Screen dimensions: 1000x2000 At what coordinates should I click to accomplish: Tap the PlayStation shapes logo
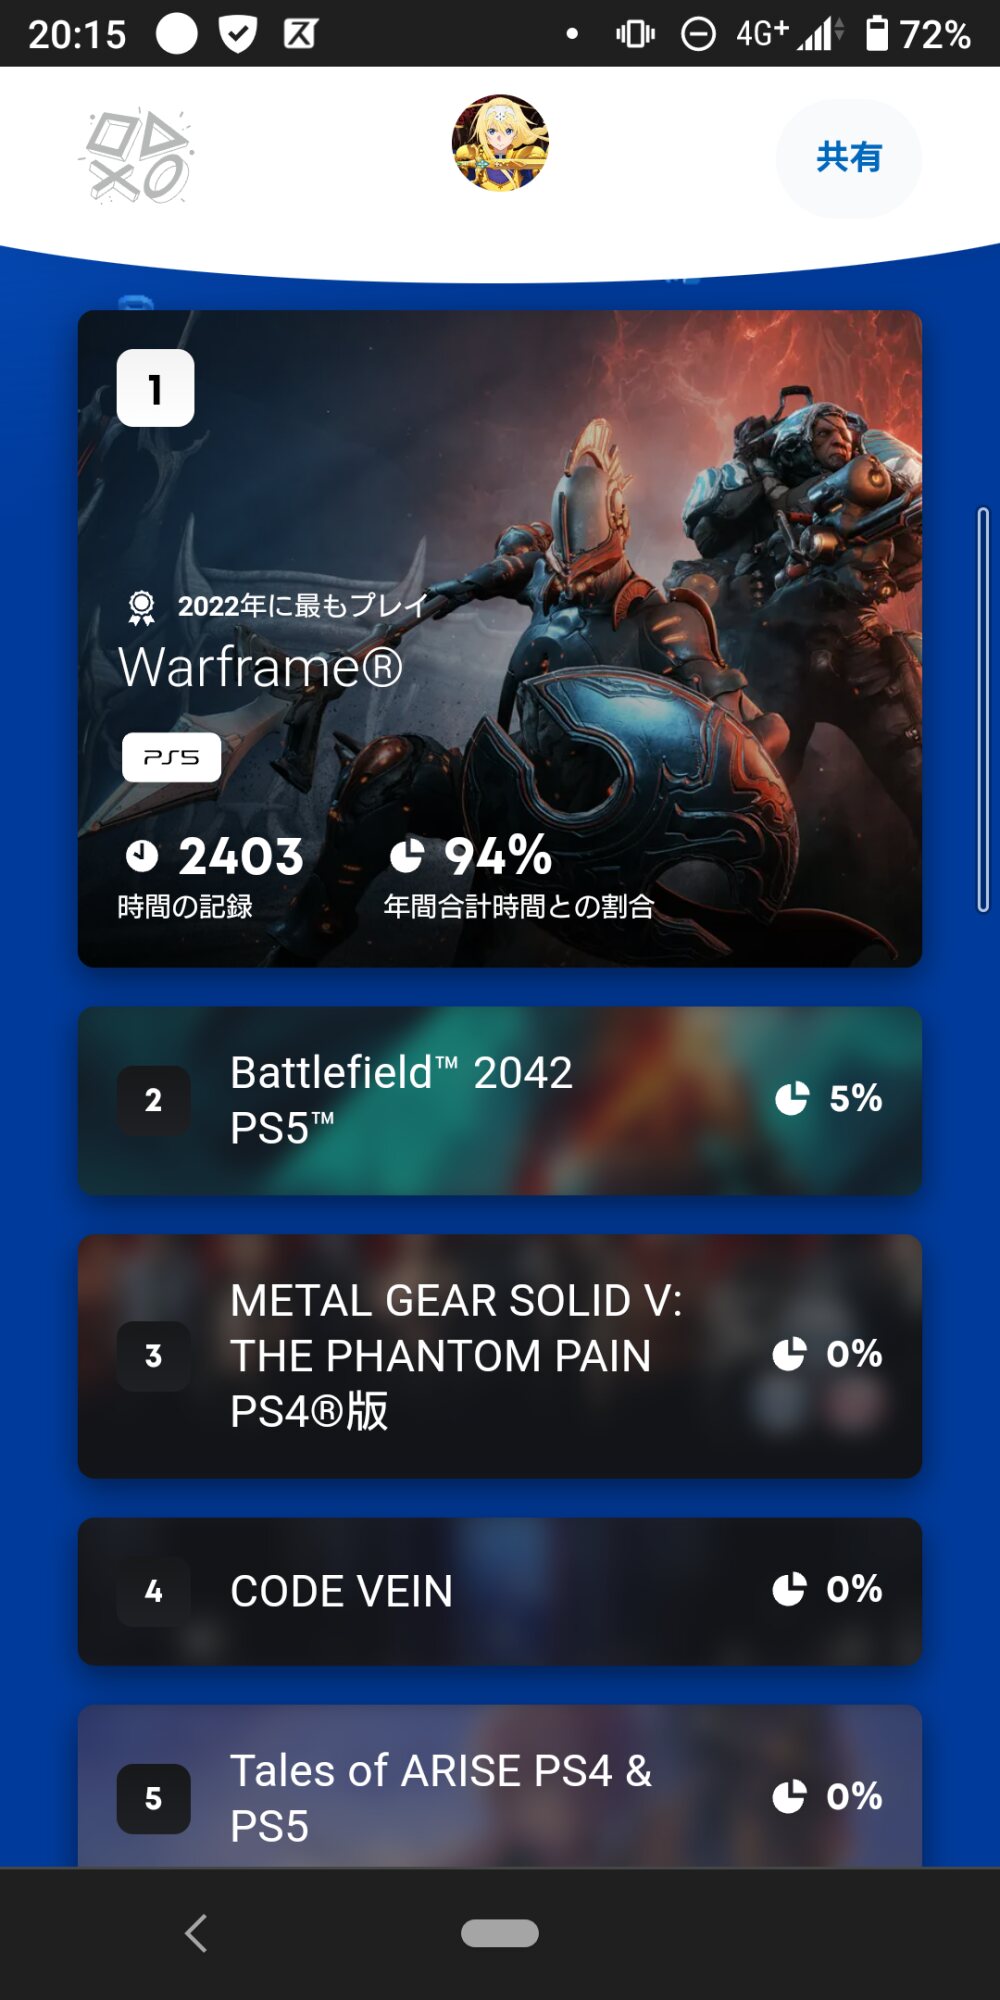pos(138,156)
